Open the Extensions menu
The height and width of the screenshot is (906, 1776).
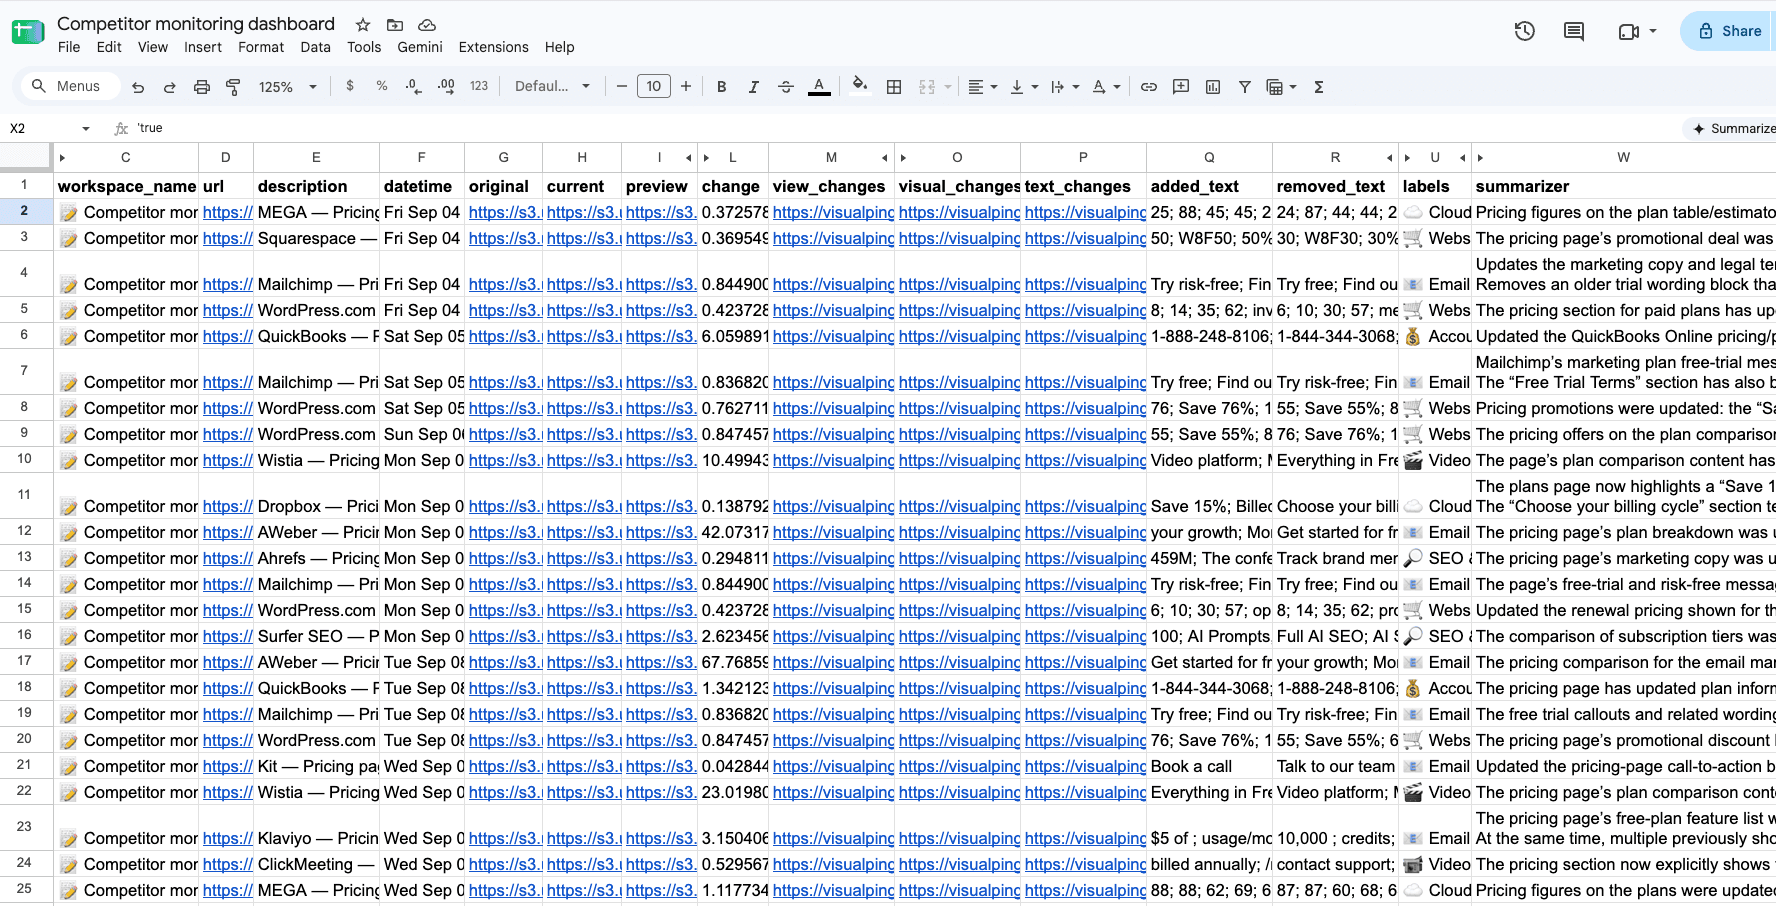[493, 47]
